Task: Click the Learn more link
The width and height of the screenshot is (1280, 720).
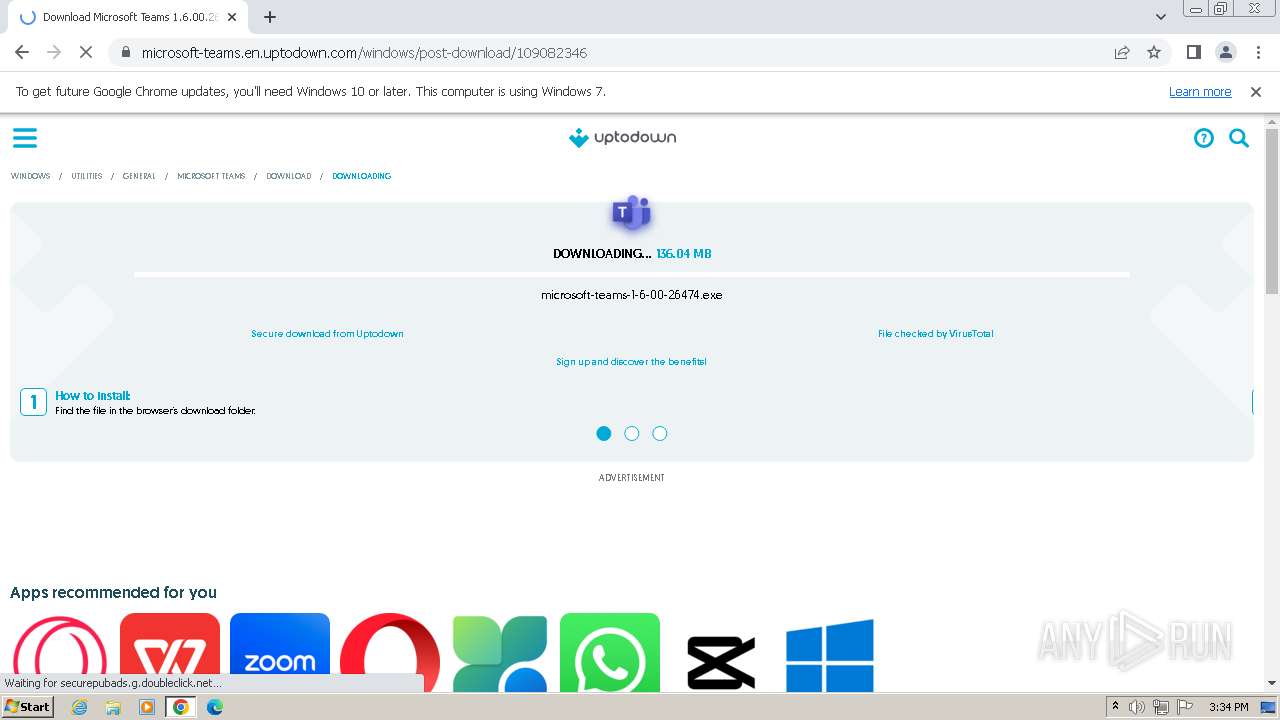Action: tap(1200, 91)
